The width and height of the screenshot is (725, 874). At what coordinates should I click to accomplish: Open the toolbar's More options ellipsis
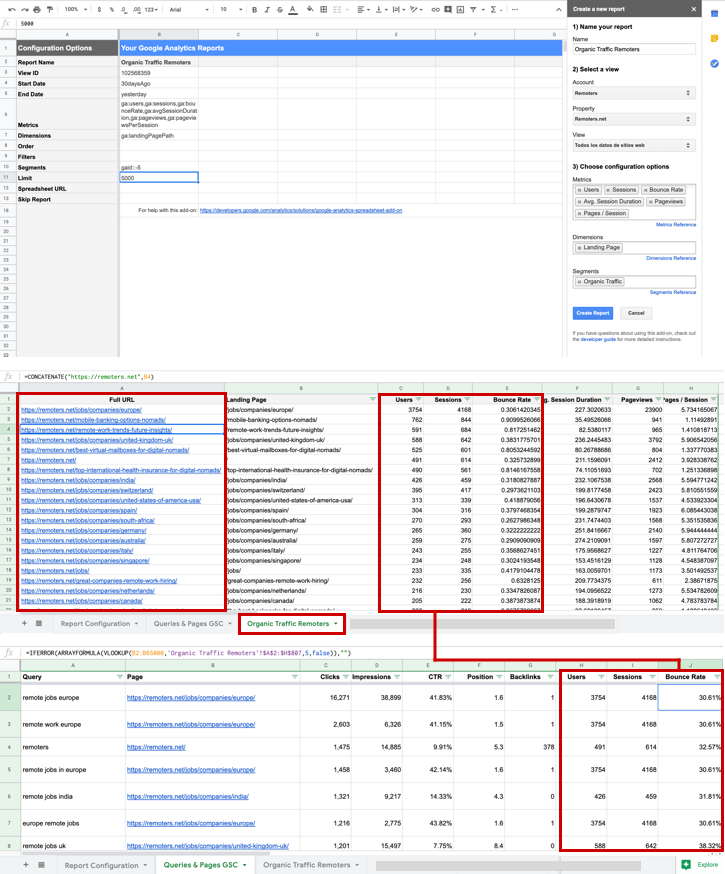(514, 9)
